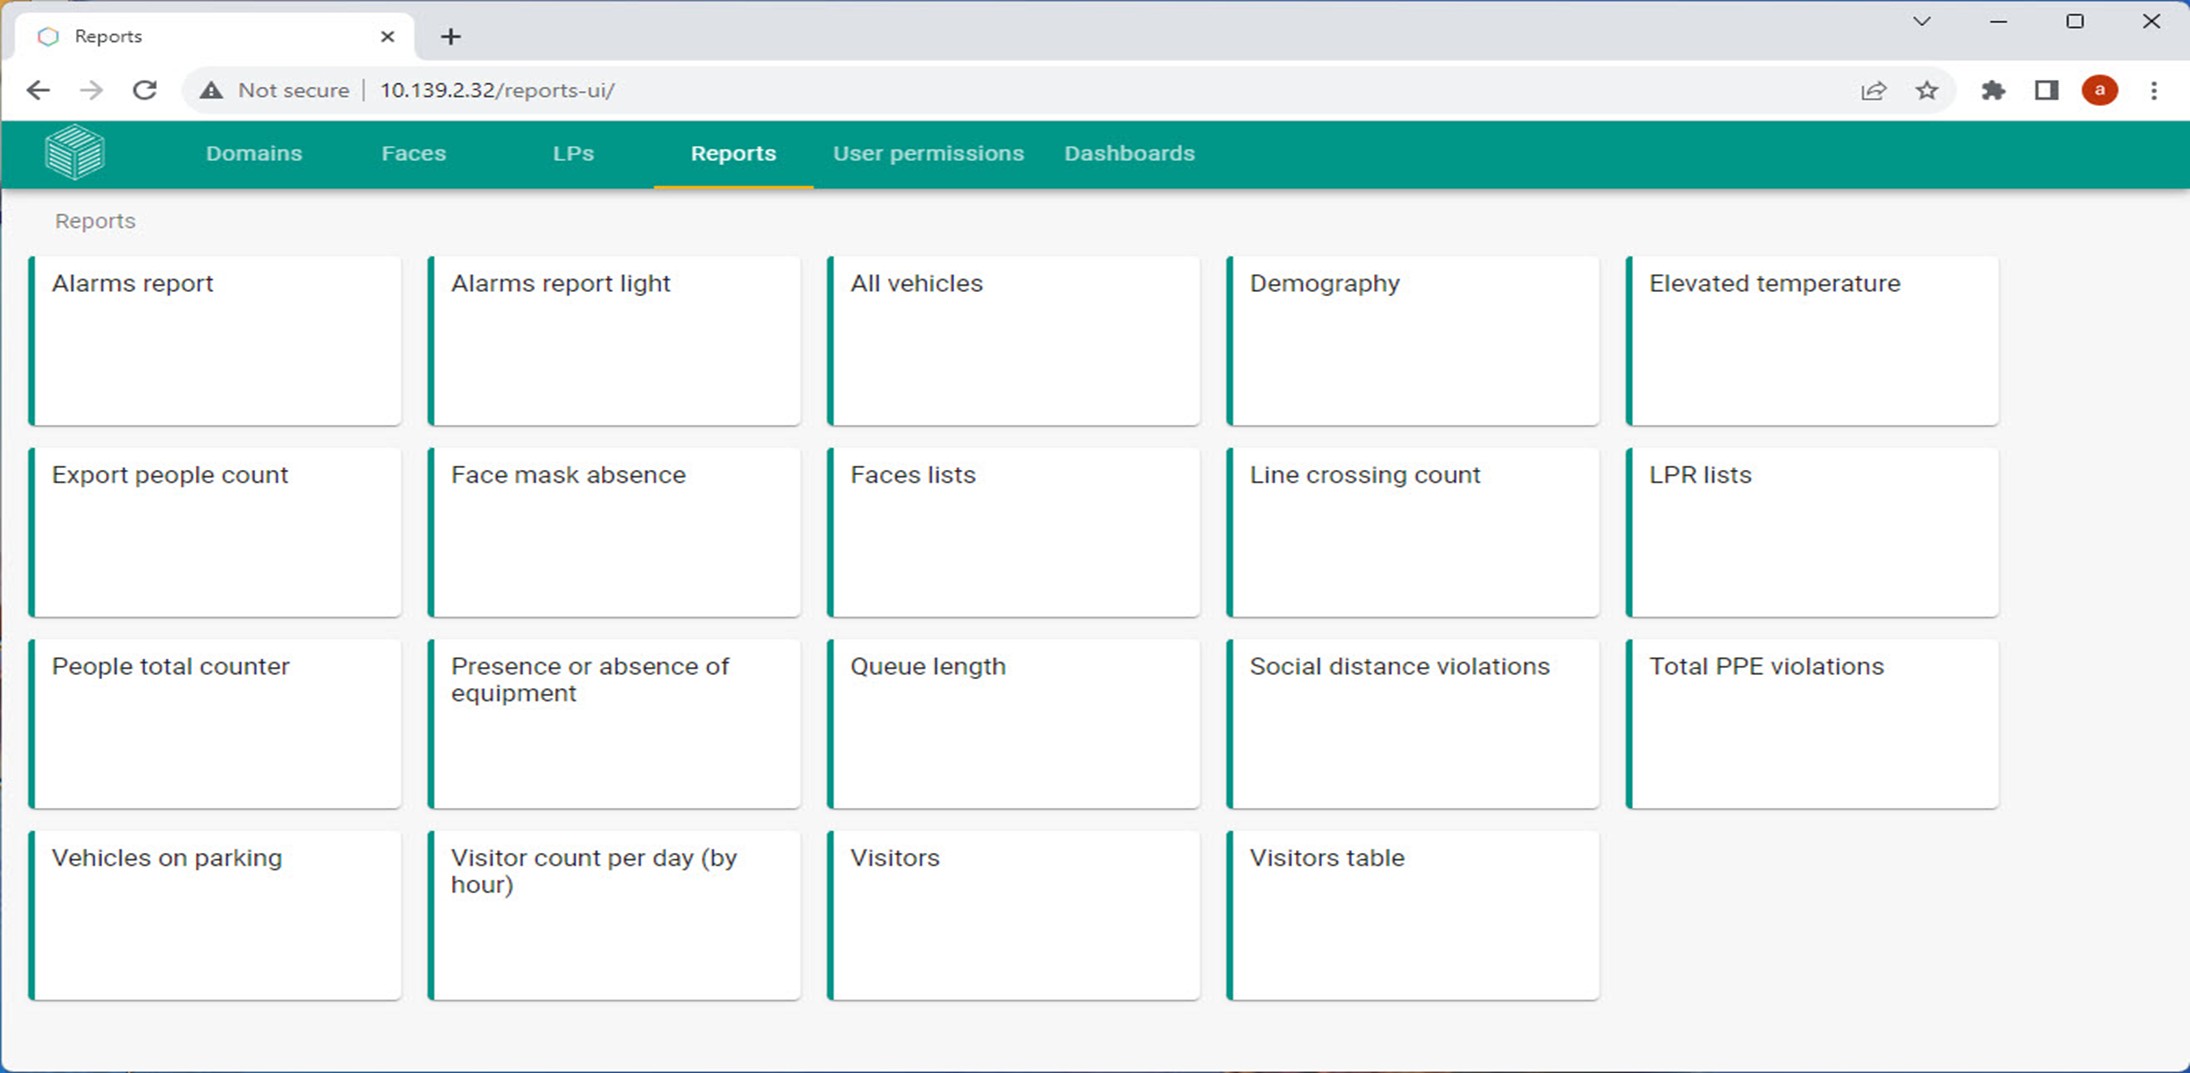Click the address bar URL field
This screenshot has width=2190, height=1073.
tap(900, 90)
